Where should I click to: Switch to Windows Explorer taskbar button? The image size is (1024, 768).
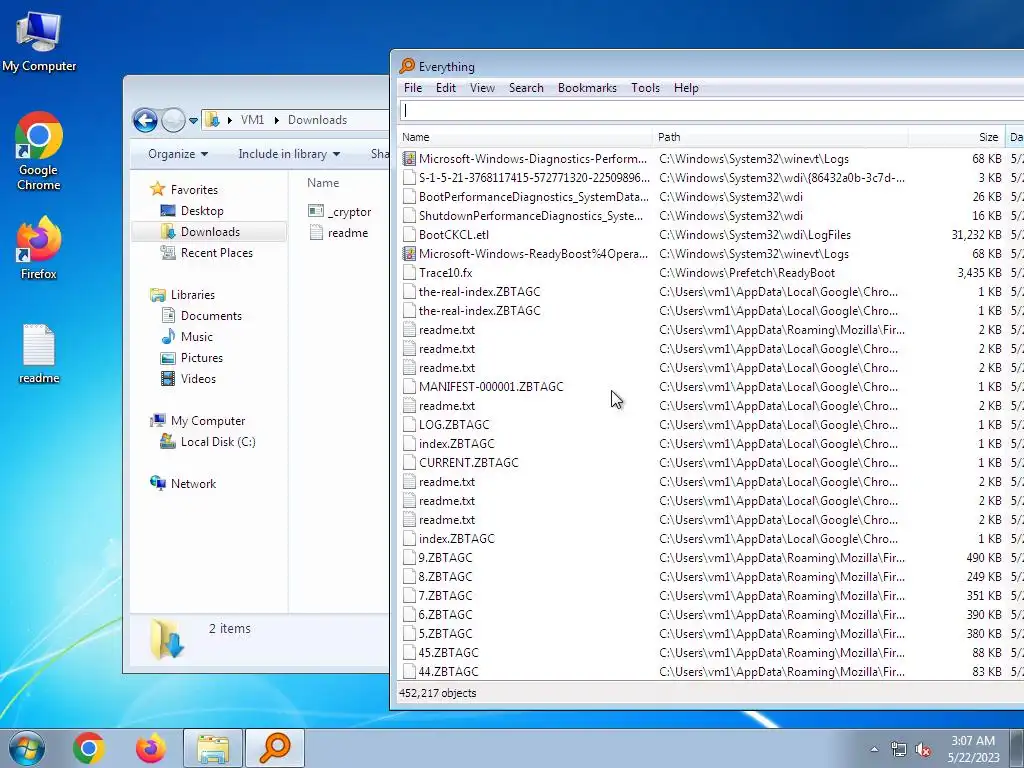pyautogui.click(x=213, y=748)
